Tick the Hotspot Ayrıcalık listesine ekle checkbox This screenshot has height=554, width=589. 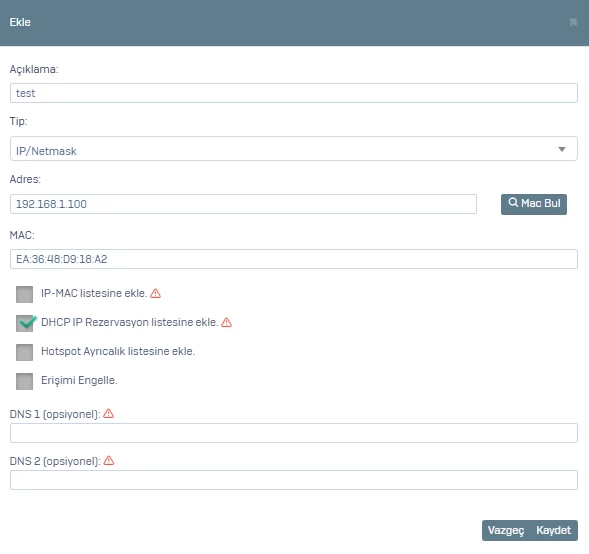pos(24,352)
